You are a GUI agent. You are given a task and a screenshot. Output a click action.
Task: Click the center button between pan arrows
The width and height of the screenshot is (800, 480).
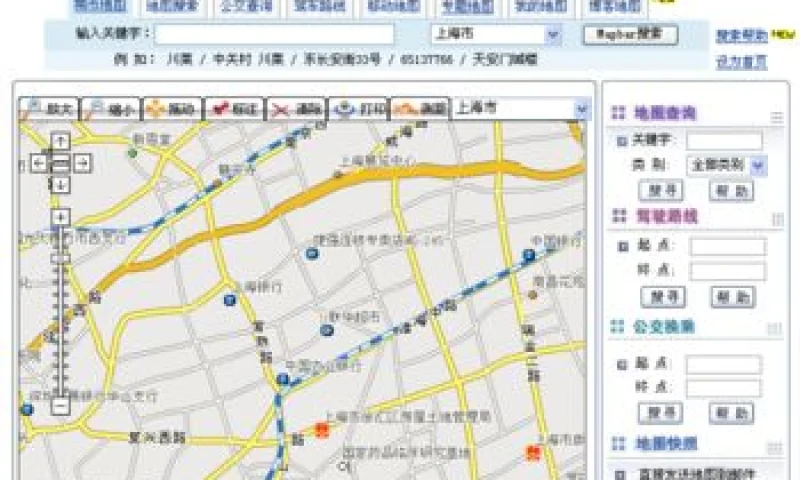[61, 163]
